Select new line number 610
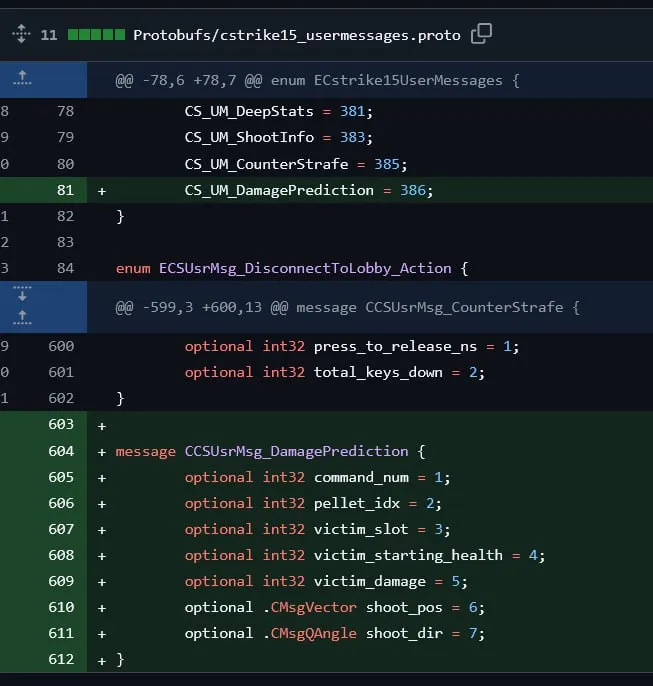This screenshot has height=686, width=653. [61, 607]
